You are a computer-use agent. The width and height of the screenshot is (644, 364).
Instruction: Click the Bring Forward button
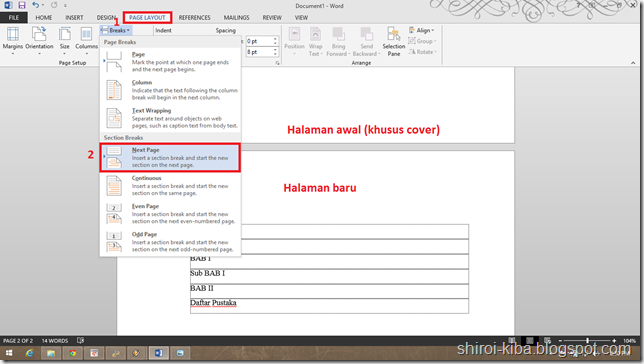point(338,41)
